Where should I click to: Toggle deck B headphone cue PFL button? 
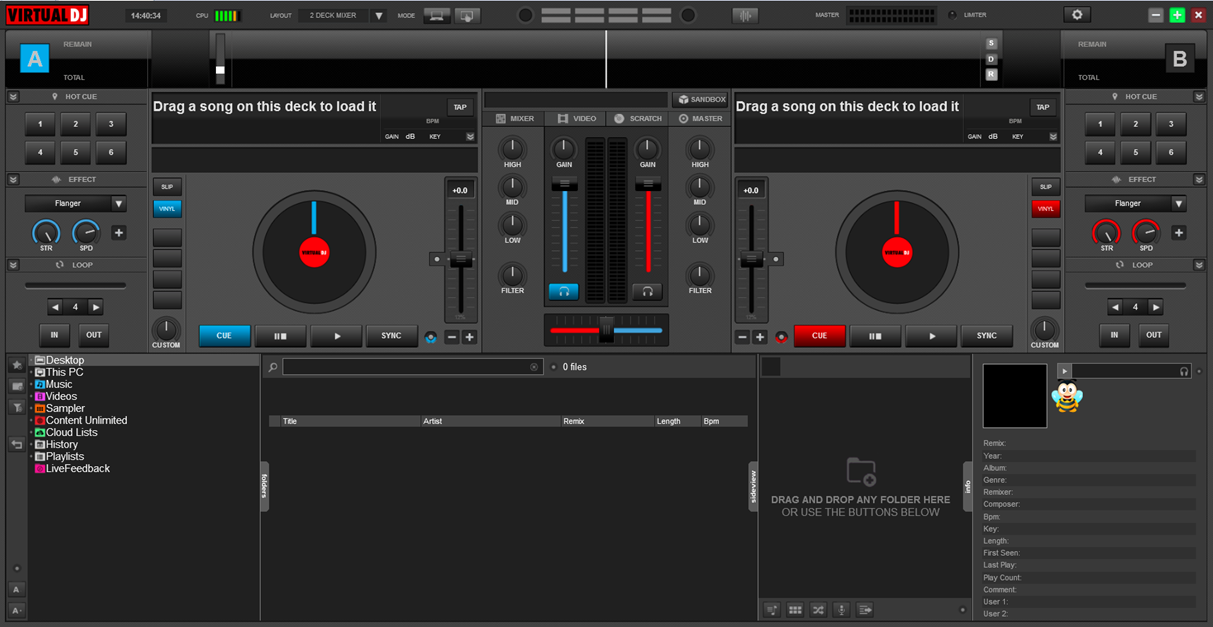coord(647,291)
